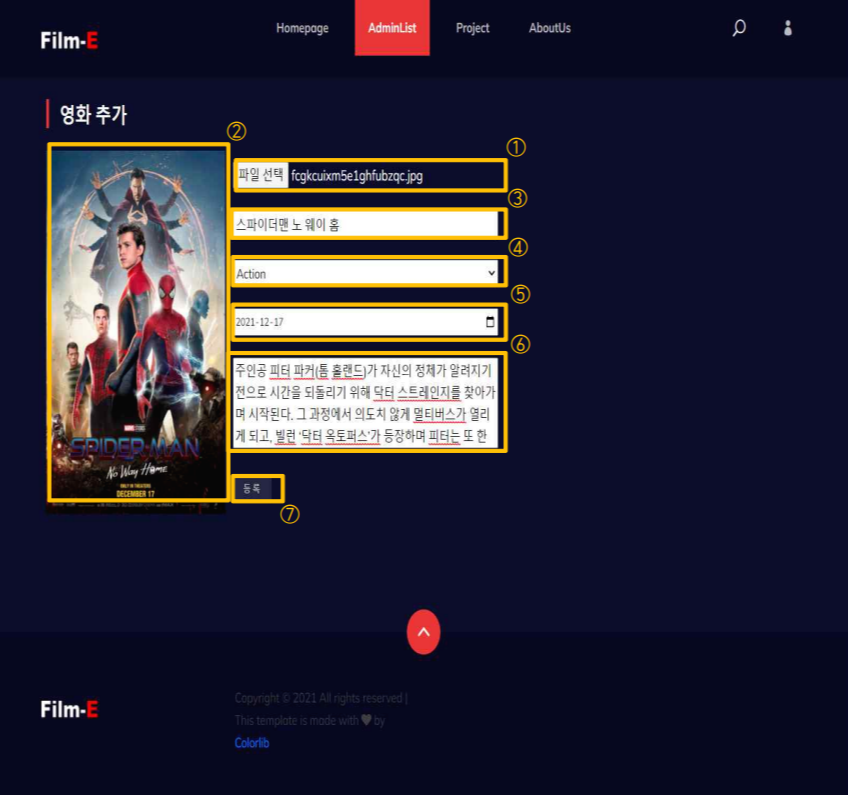Screen dimensions: 848x795
Task: Open the date picker calendar icon
Action: pos(490,322)
